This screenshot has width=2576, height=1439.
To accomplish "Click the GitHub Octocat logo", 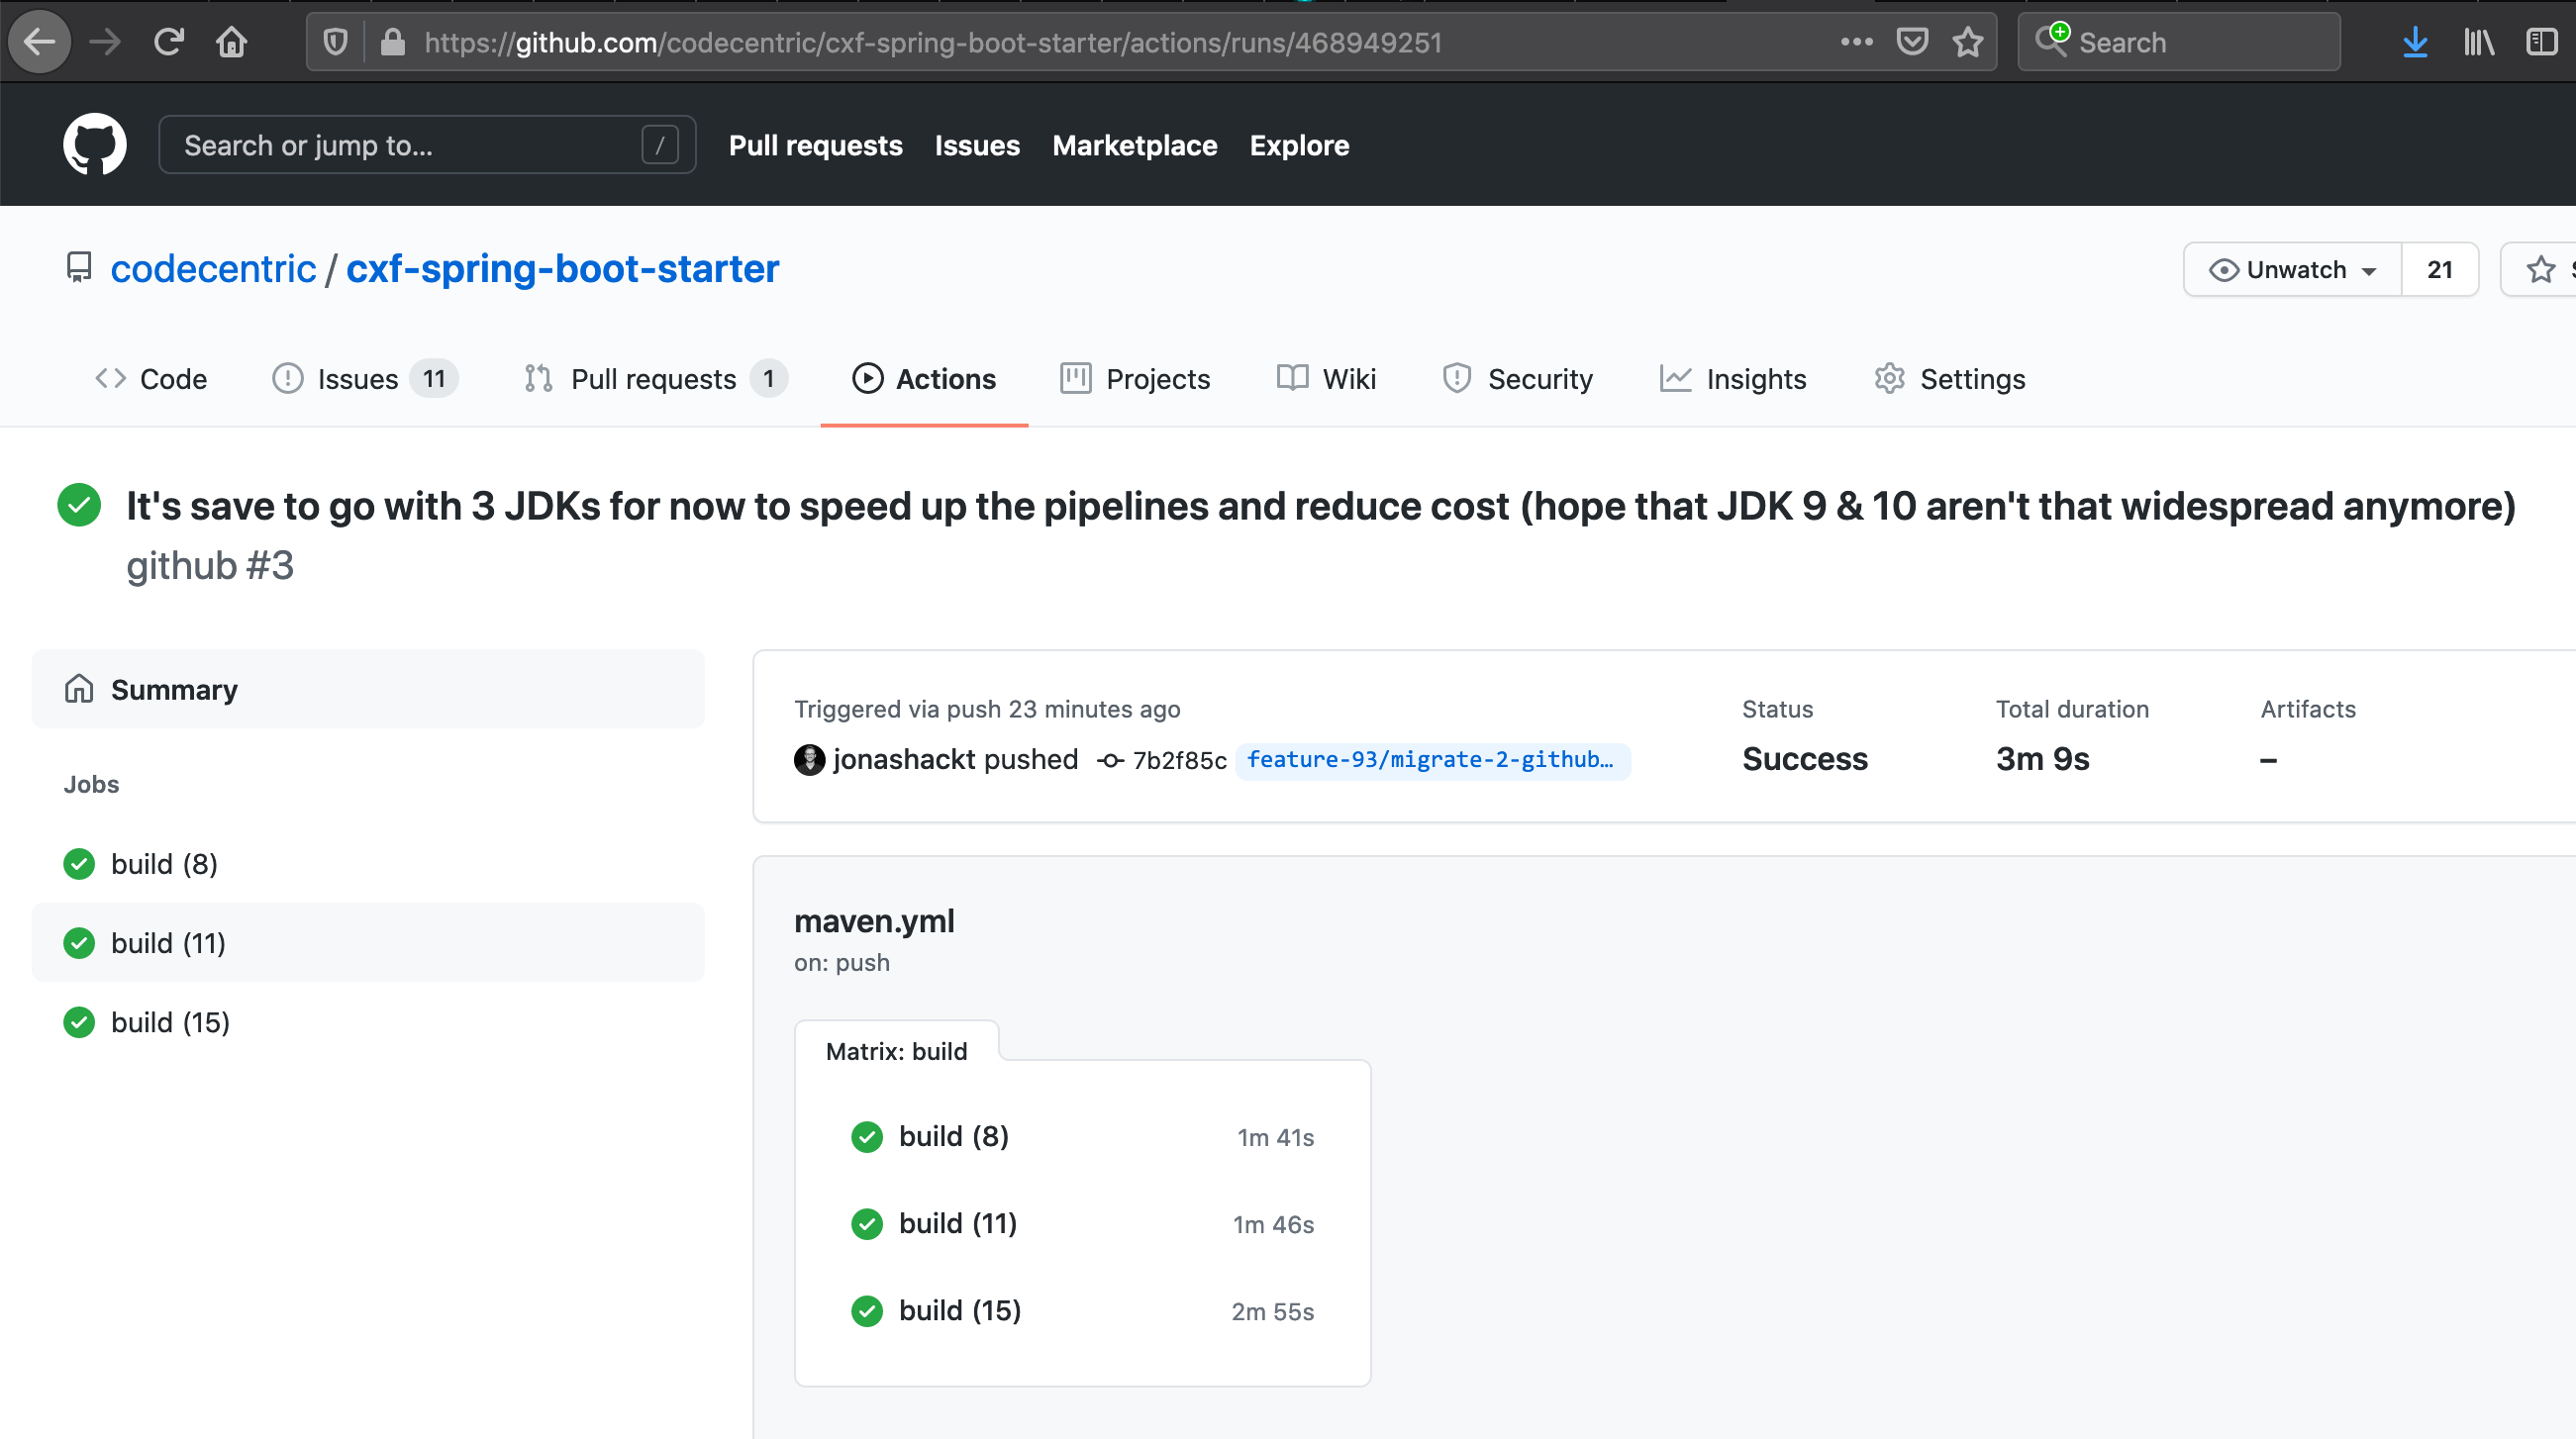I will click(94, 144).
